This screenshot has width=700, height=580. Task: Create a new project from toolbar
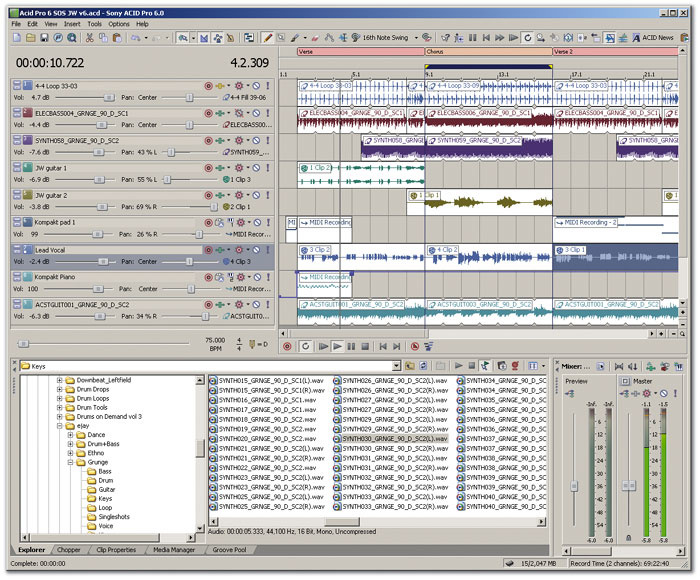point(17,38)
